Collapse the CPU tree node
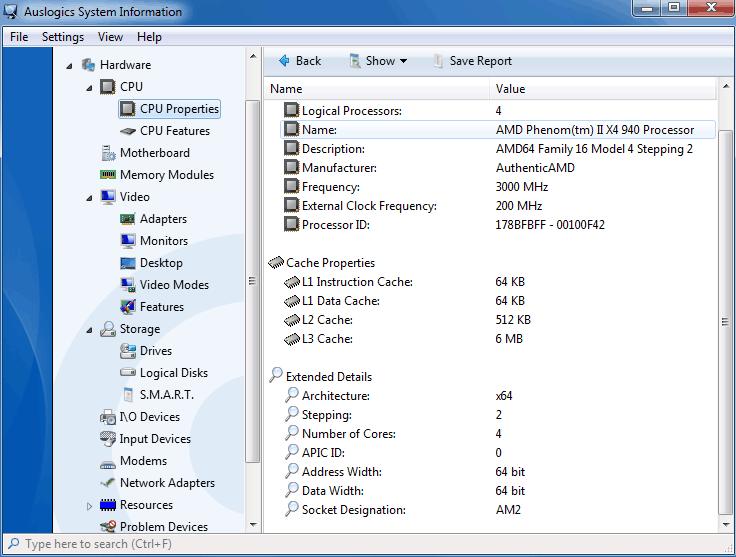The height and width of the screenshot is (557, 736). pyautogui.click(x=89, y=88)
